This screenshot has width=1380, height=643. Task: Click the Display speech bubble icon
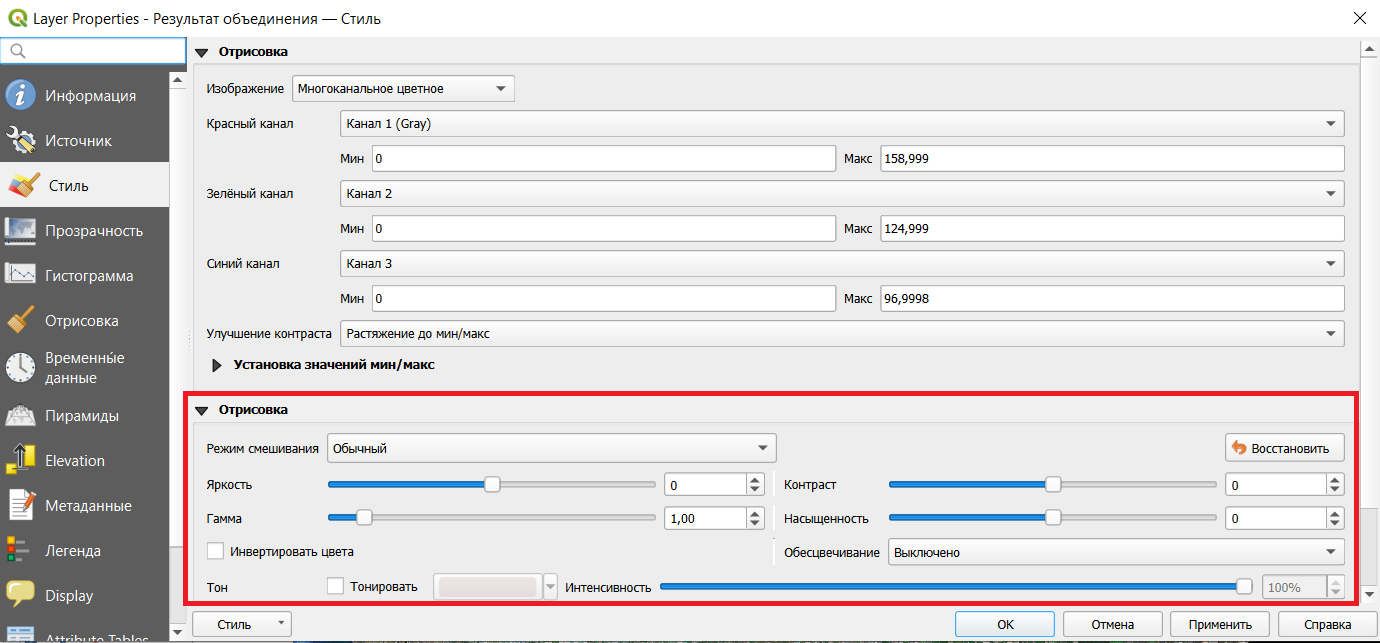click(x=20, y=596)
